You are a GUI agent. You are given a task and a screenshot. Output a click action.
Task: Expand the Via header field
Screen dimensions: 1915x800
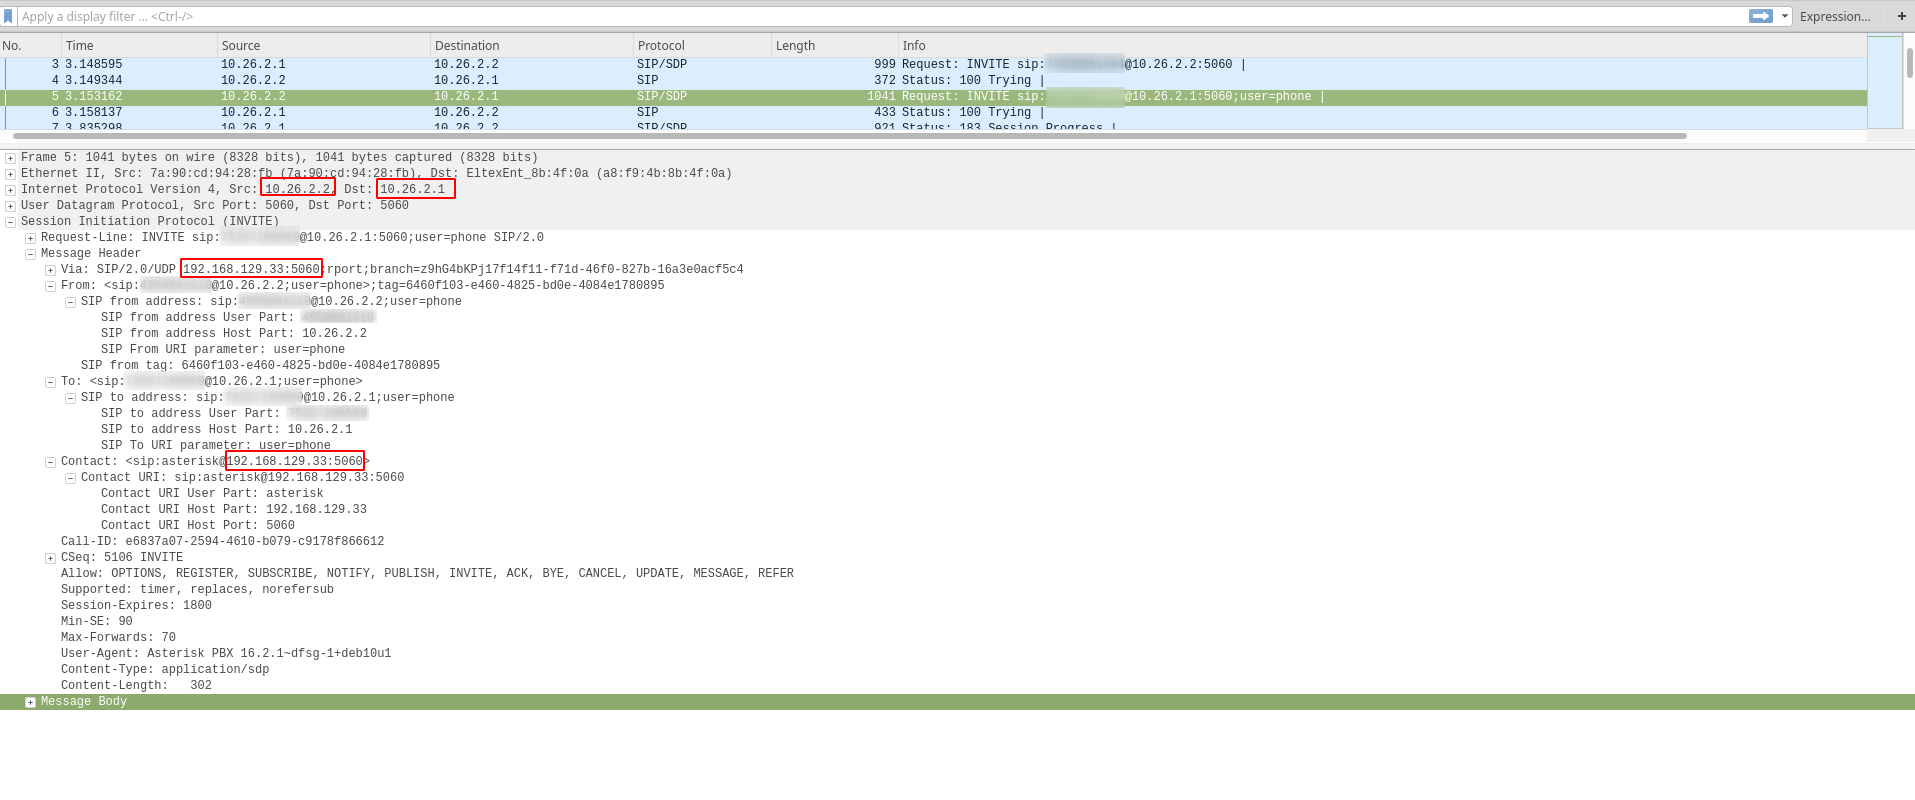50,270
